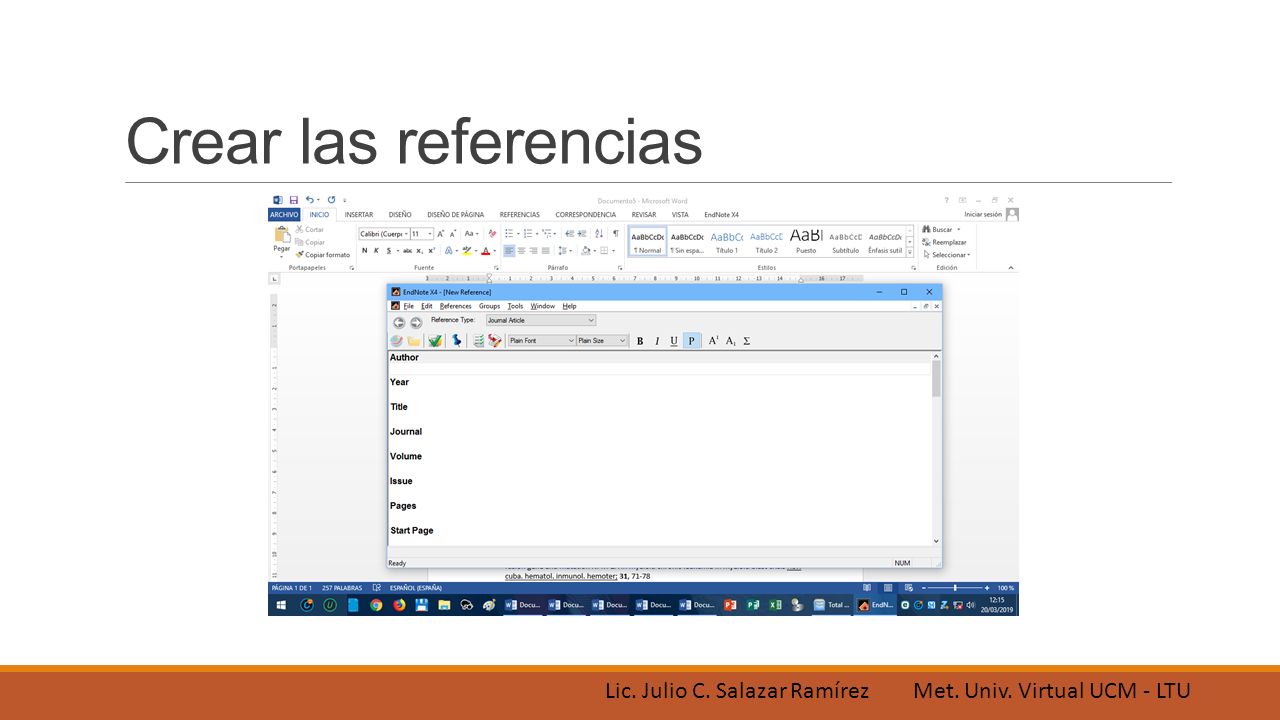Open the EndNote Help menu

(569, 306)
